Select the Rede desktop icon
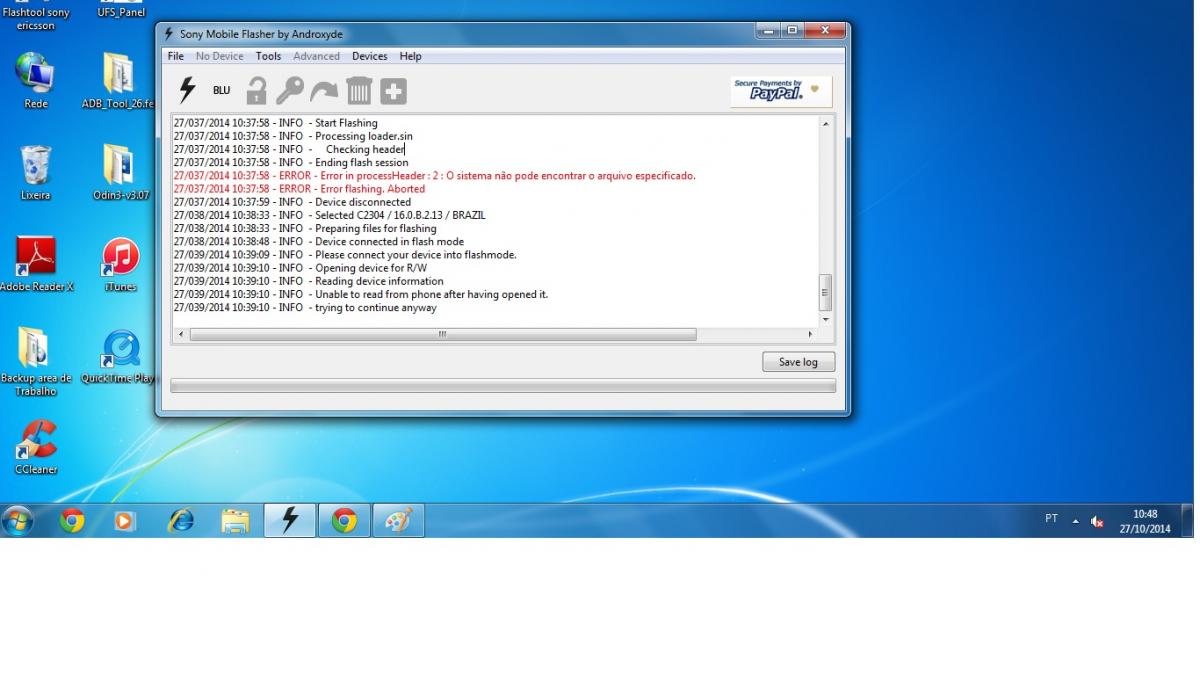Image resolution: width=1200 pixels, height=675 pixels. (35, 80)
